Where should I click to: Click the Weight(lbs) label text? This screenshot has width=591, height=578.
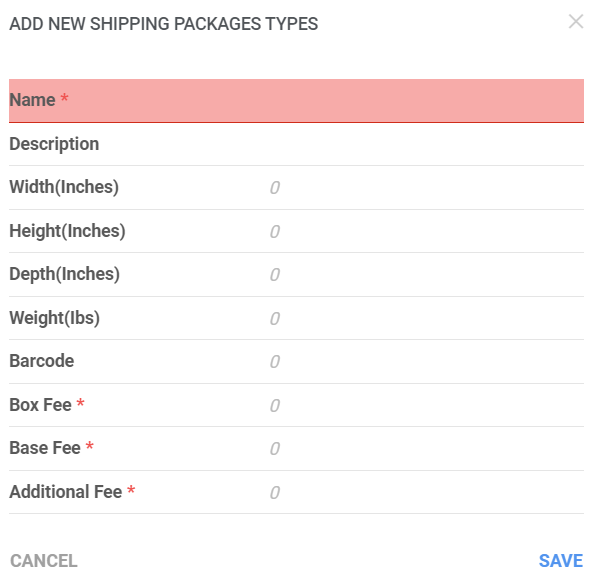(x=55, y=318)
